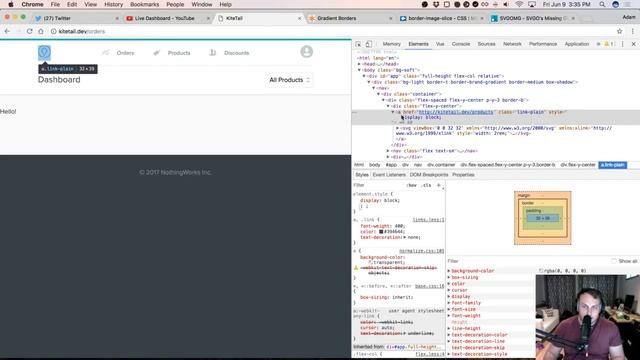This screenshot has height=360, width=640.
Task: Collapse the body element node
Action: [x=359, y=70]
